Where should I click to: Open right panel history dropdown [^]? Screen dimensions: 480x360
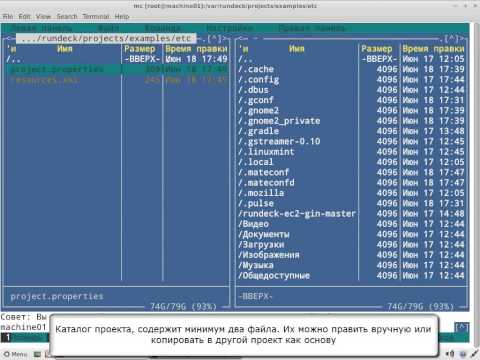click(452, 39)
